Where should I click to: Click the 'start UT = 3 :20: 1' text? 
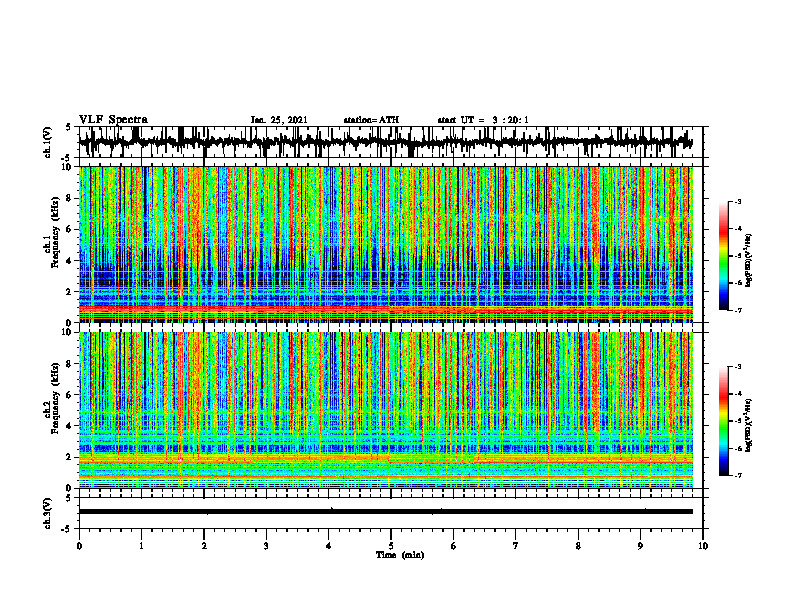[x=483, y=120]
